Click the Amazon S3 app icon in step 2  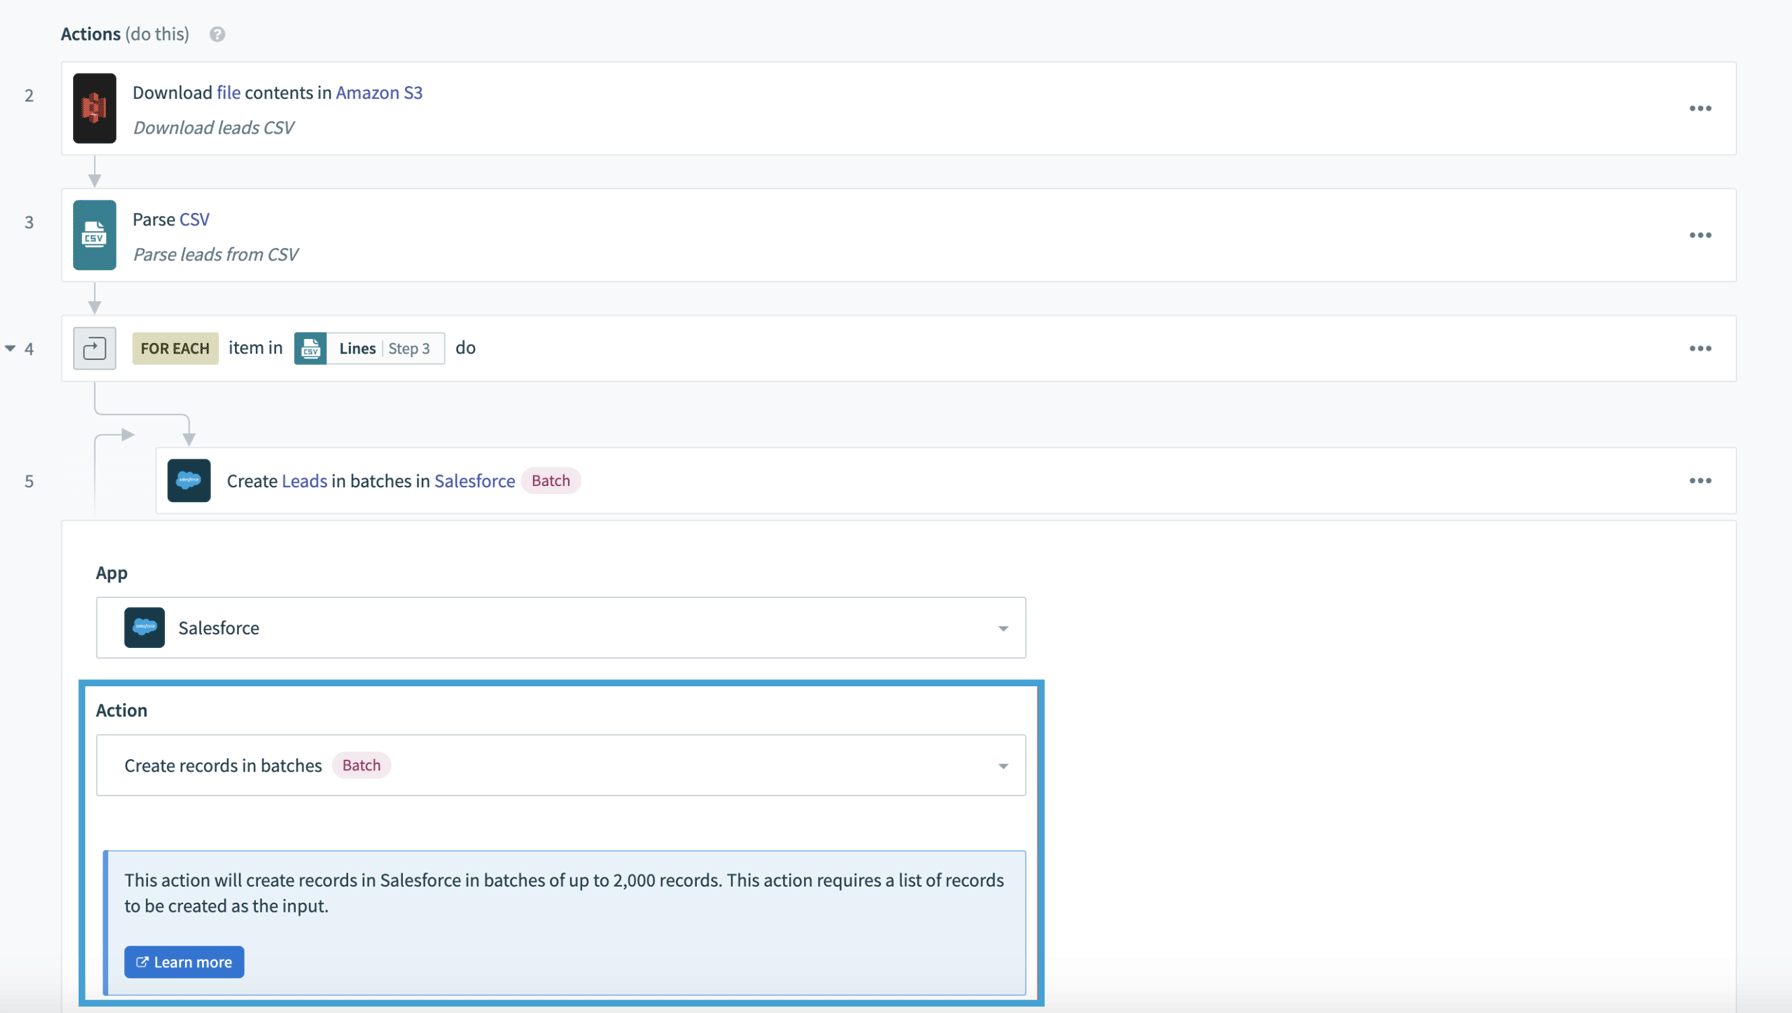click(95, 108)
